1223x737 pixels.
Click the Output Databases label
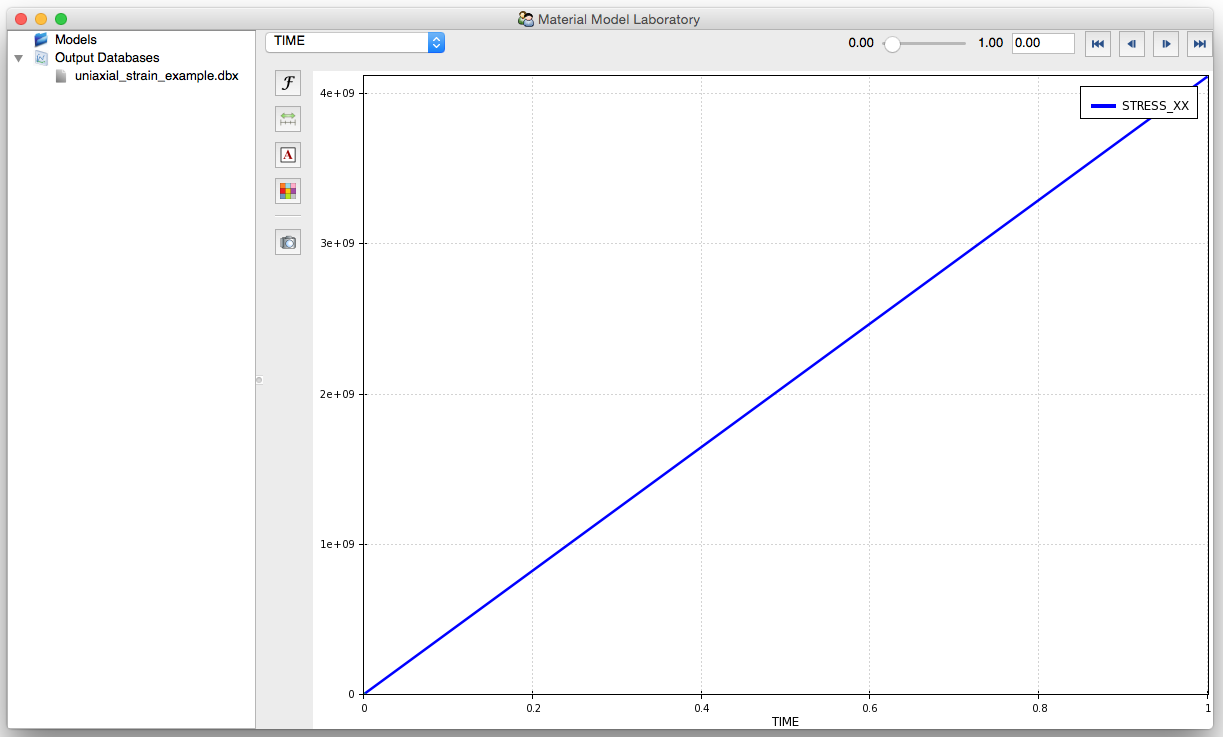coord(107,58)
